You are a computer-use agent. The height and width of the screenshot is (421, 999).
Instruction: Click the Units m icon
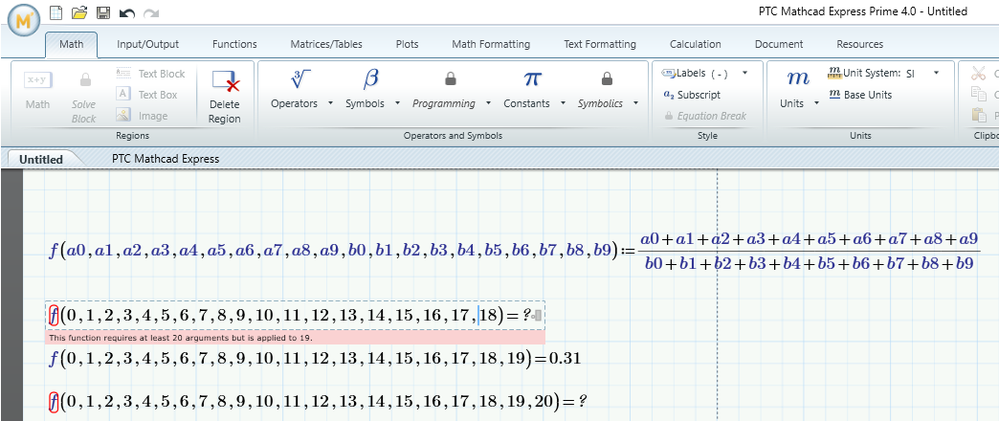click(798, 79)
